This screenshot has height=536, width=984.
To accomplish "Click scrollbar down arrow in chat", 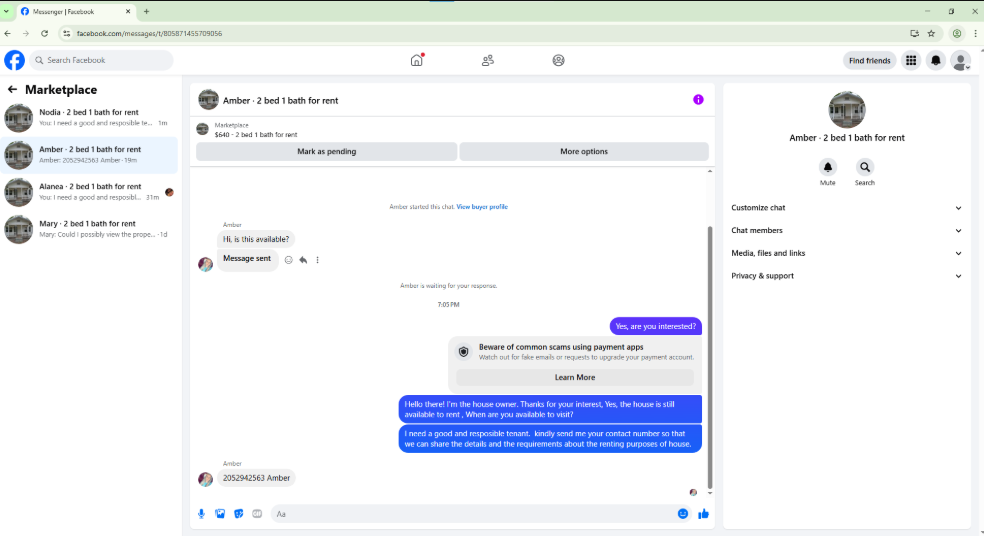I will click(x=710, y=493).
